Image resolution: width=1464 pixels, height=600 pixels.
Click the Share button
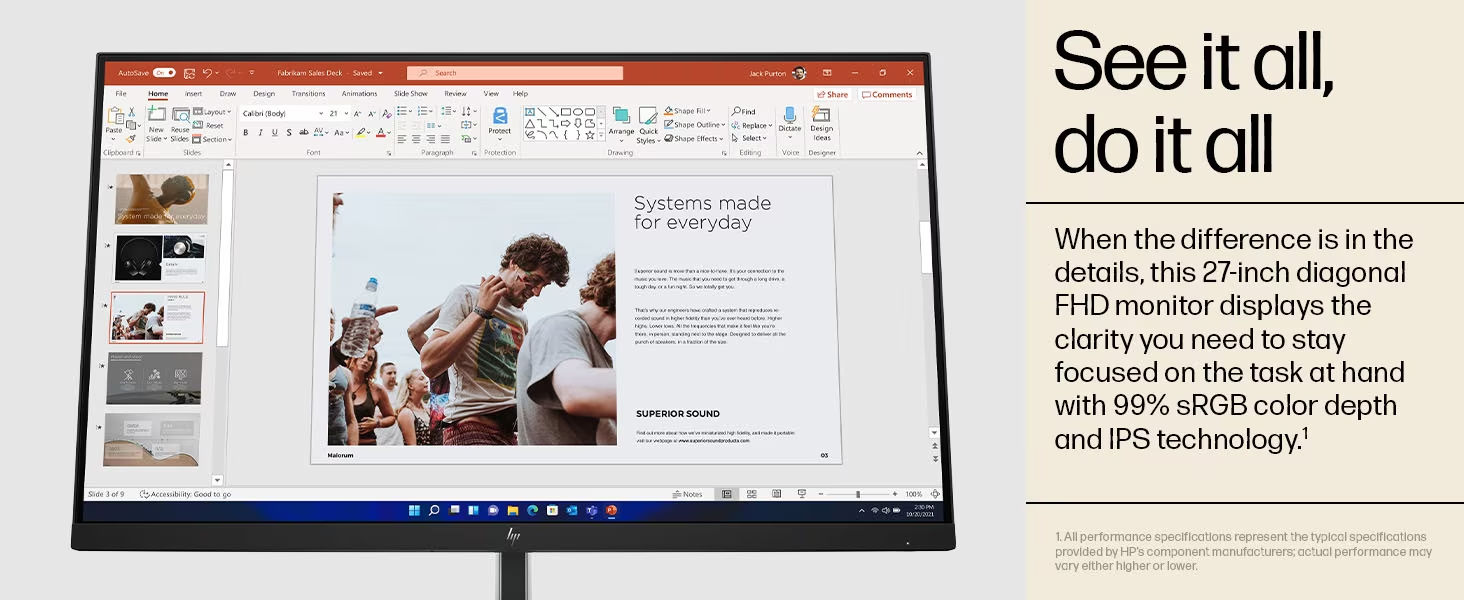832,95
